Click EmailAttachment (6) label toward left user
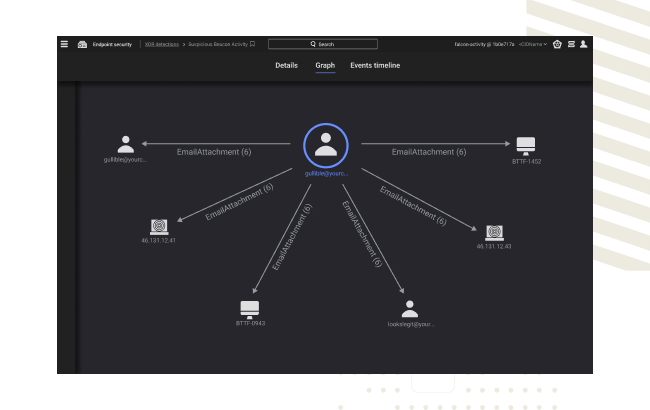 [214, 152]
